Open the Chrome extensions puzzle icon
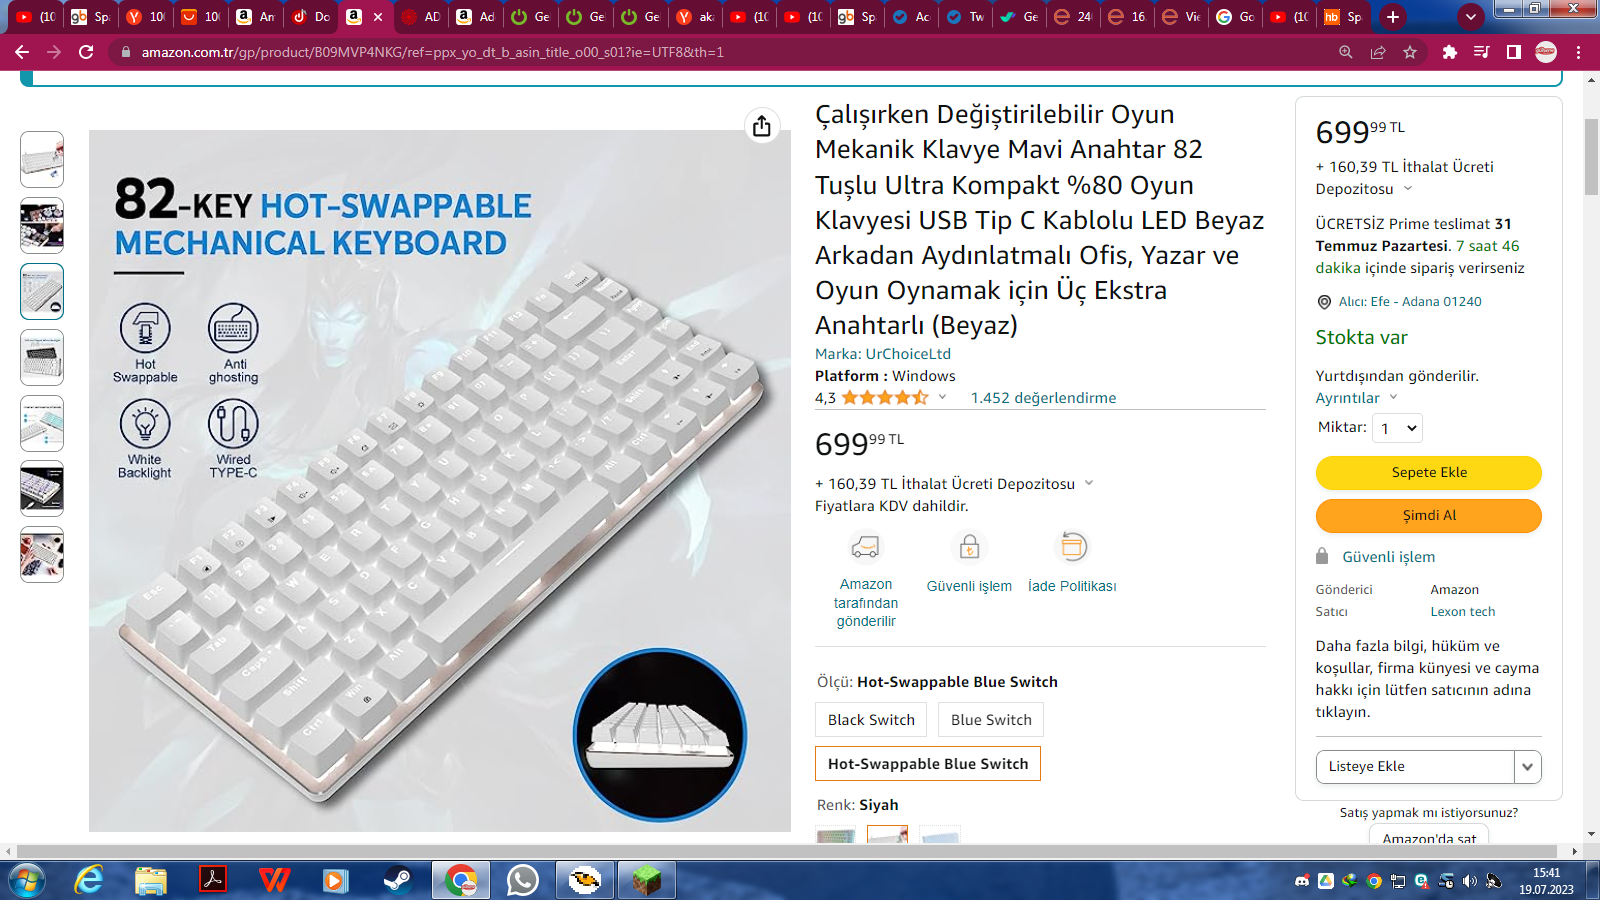The image size is (1600, 900). point(1450,52)
